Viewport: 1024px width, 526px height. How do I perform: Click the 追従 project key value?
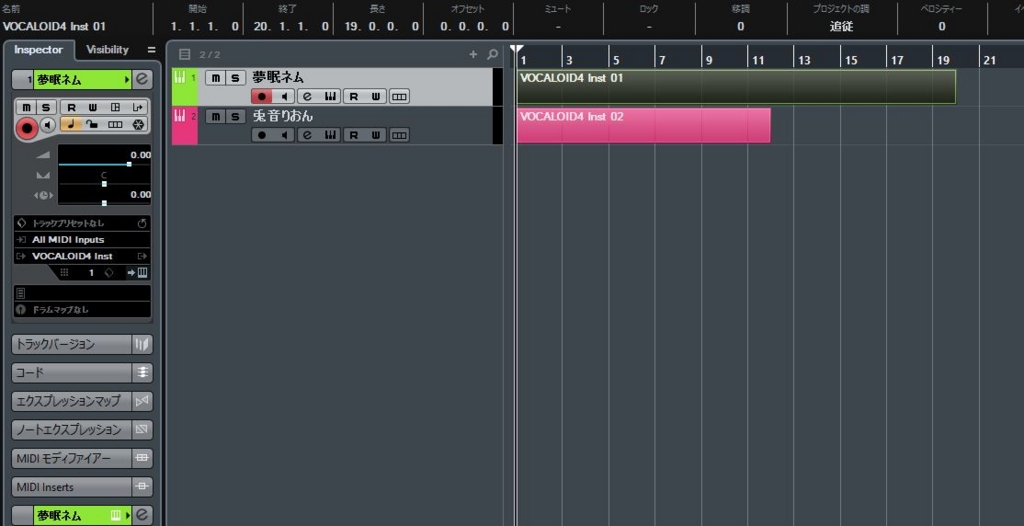pyautogui.click(x=841, y=26)
